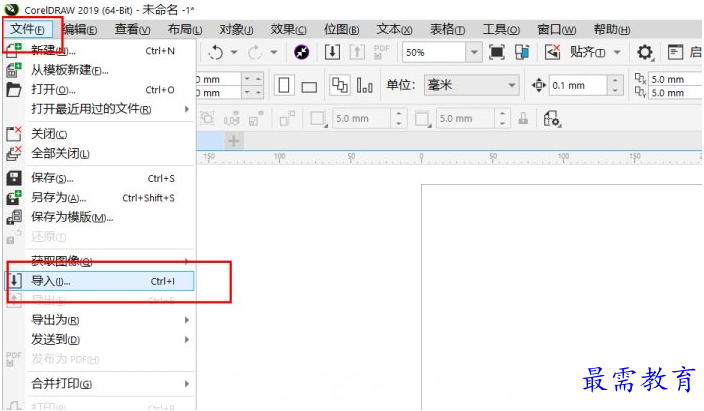Click the application launcher icon beside gear
The image size is (704, 411).
pos(675,53)
